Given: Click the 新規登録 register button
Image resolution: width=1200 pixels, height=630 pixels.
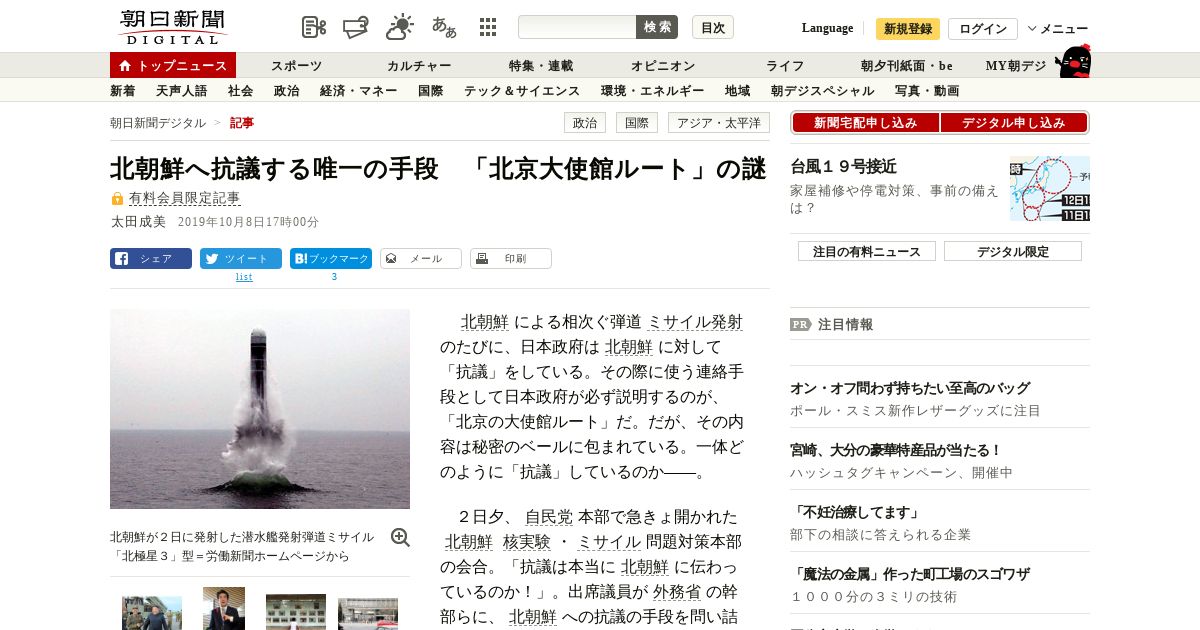Looking at the screenshot, I should coord(908,29).
